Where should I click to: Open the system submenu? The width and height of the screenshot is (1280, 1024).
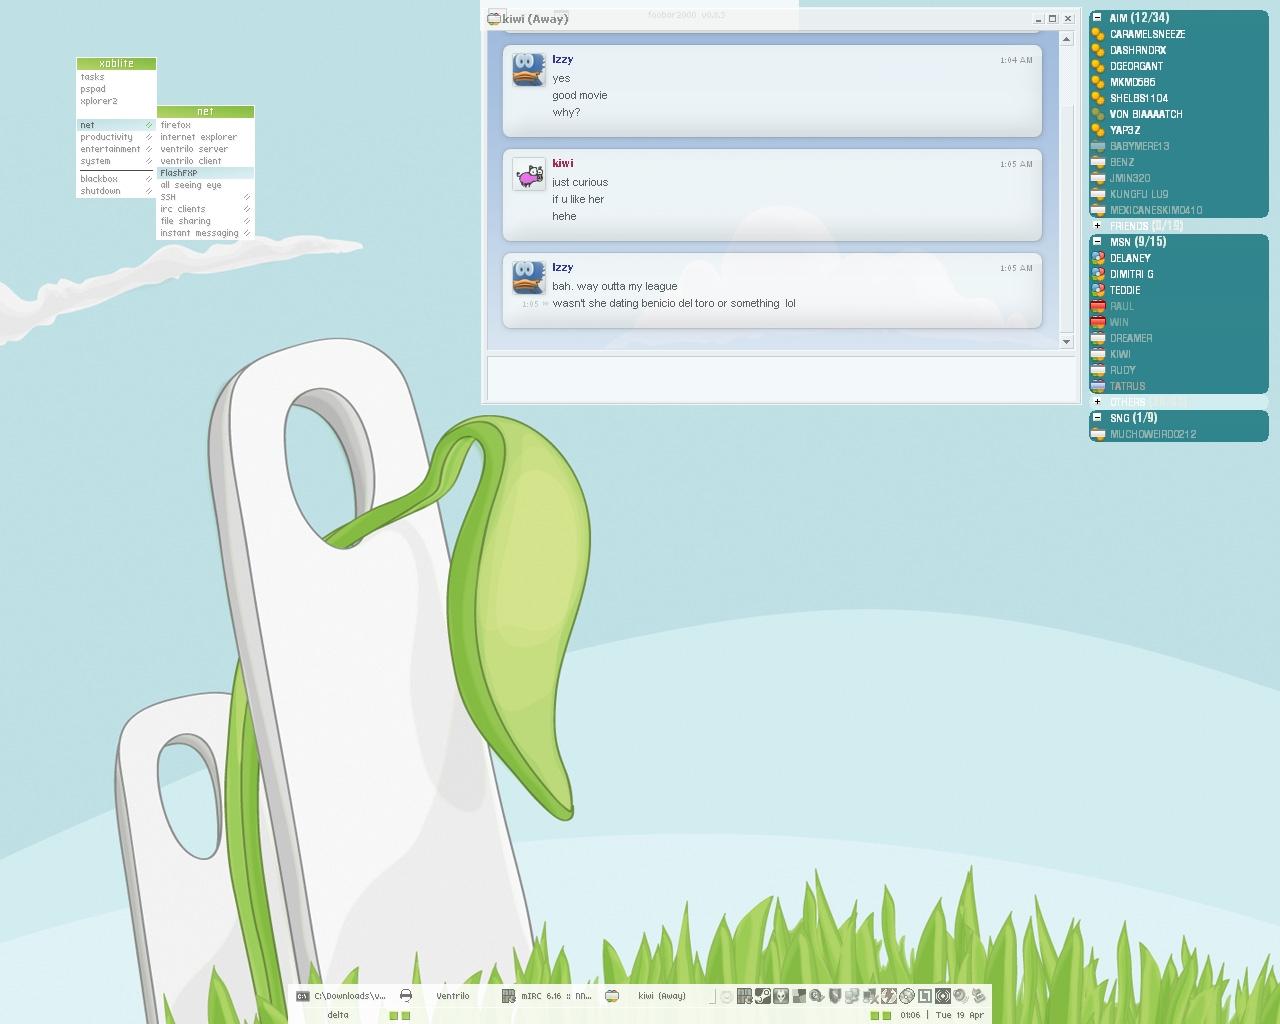point(116,161)
